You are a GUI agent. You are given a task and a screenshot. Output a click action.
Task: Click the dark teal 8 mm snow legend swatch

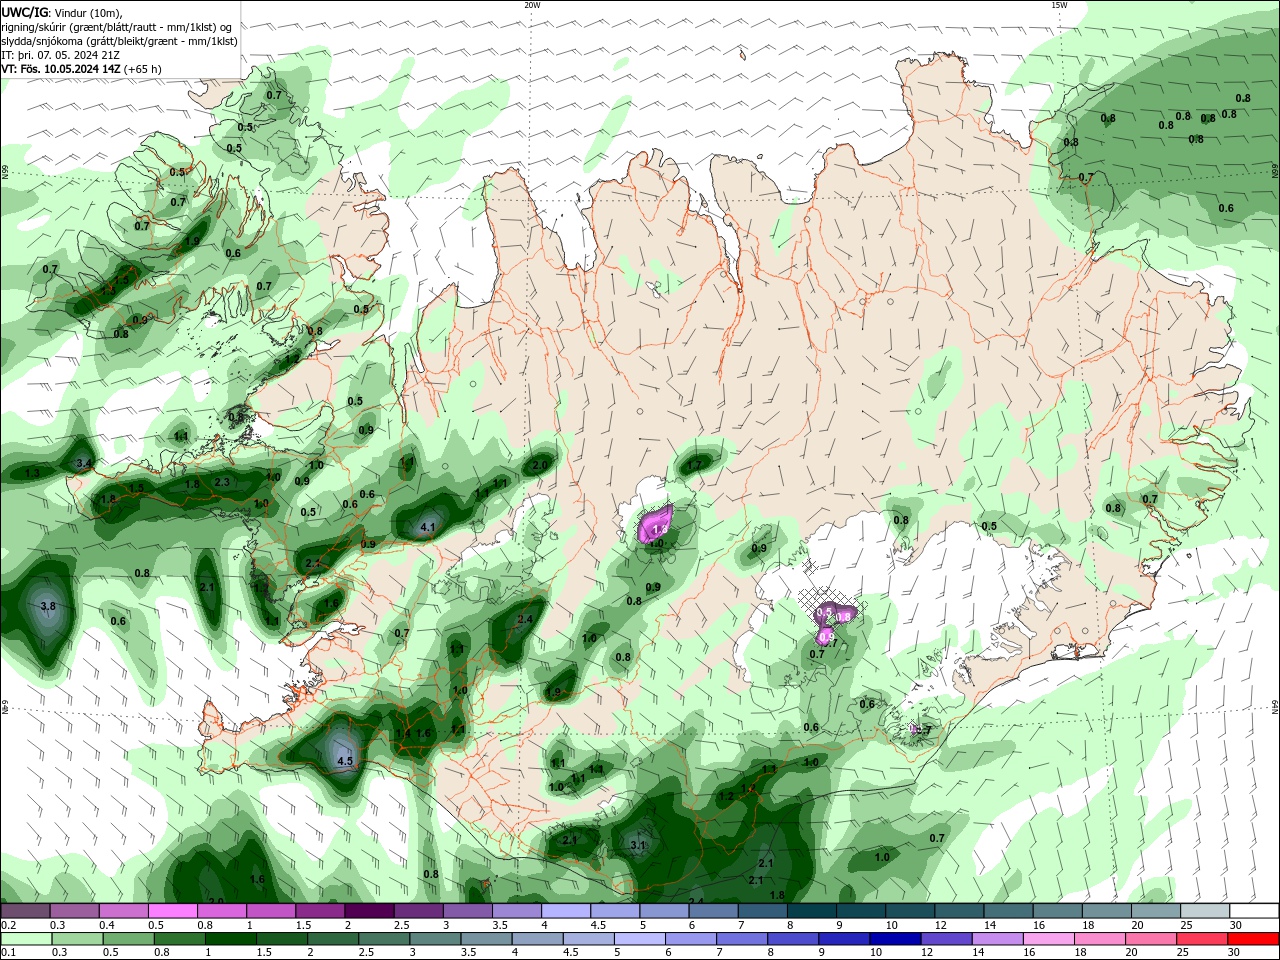(811, 911)
